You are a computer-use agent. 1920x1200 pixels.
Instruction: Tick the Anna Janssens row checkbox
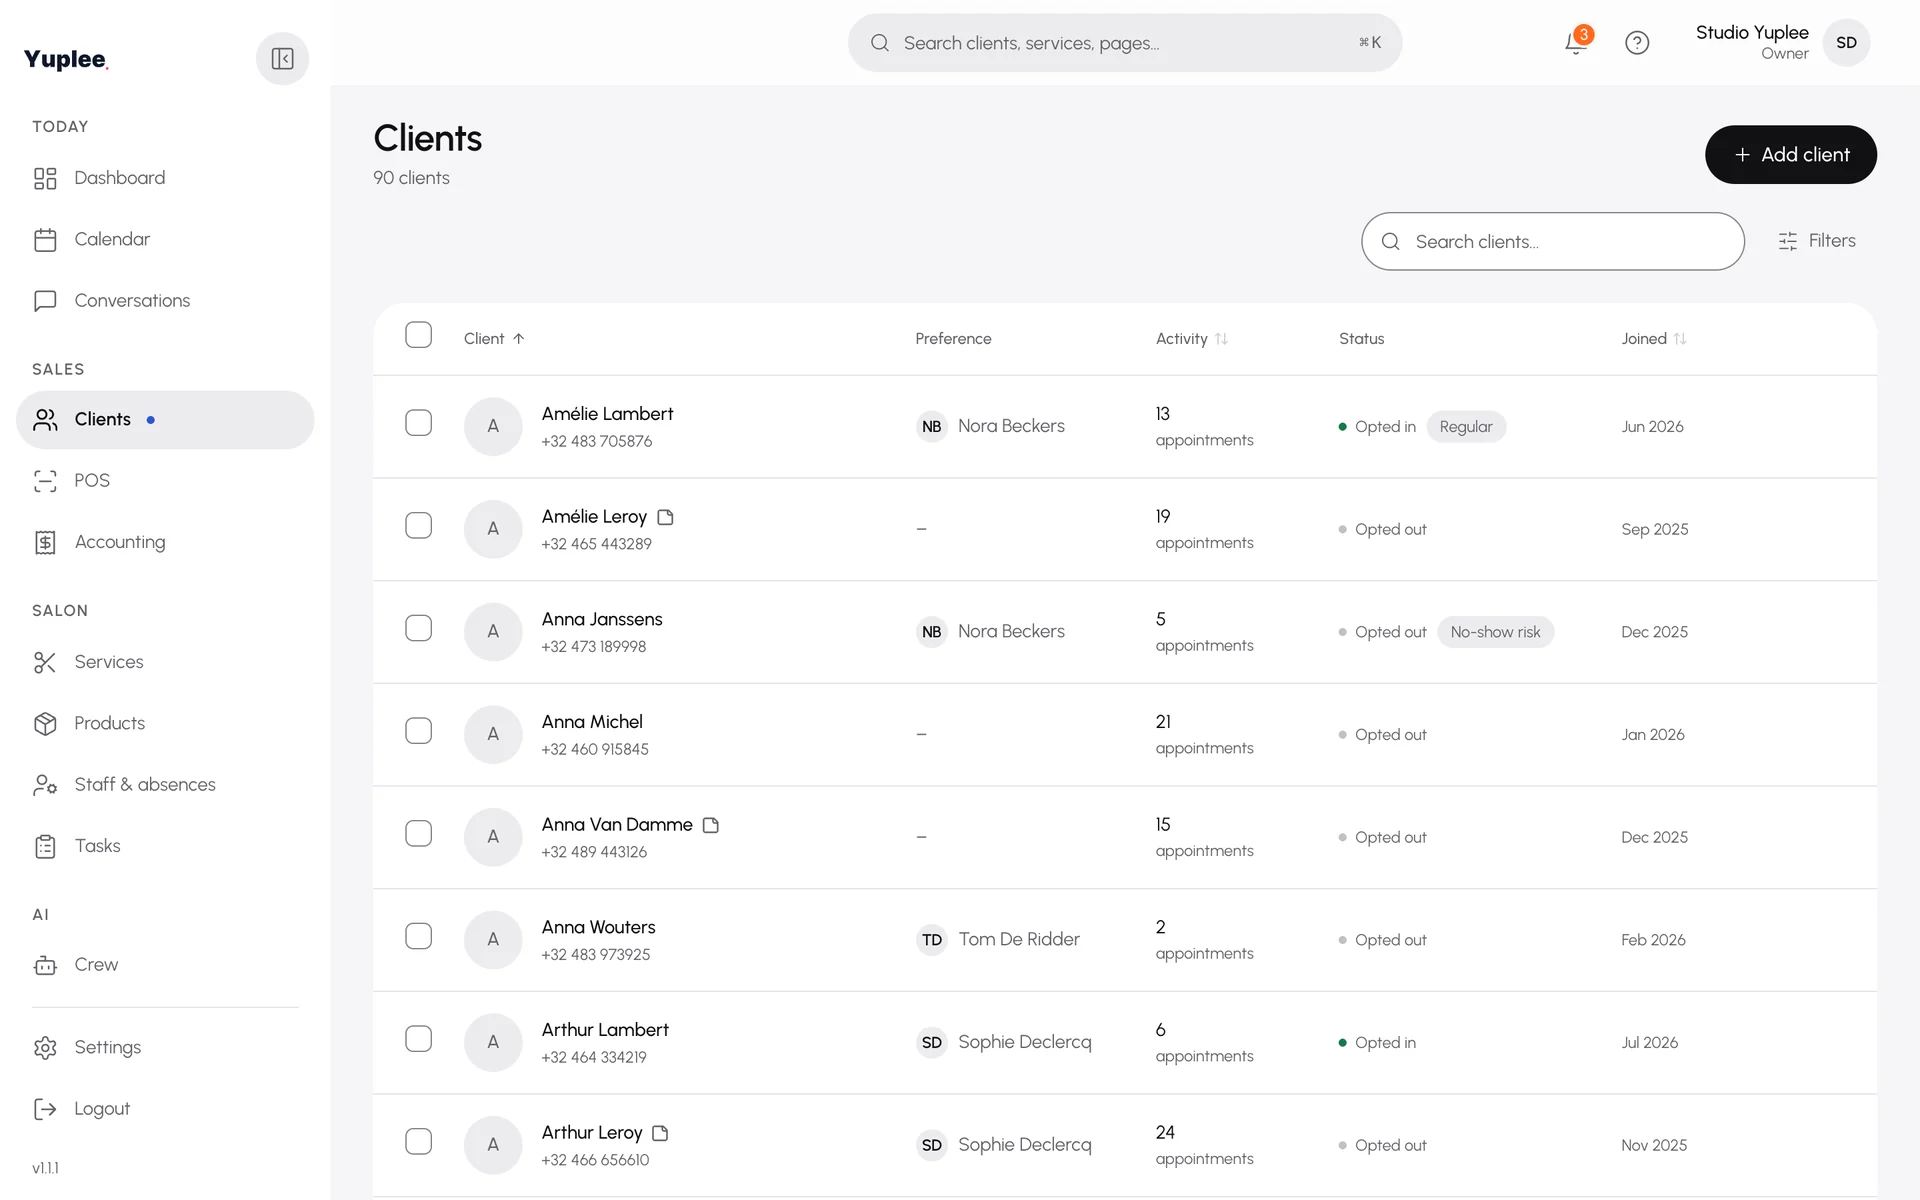click(418, 628)
